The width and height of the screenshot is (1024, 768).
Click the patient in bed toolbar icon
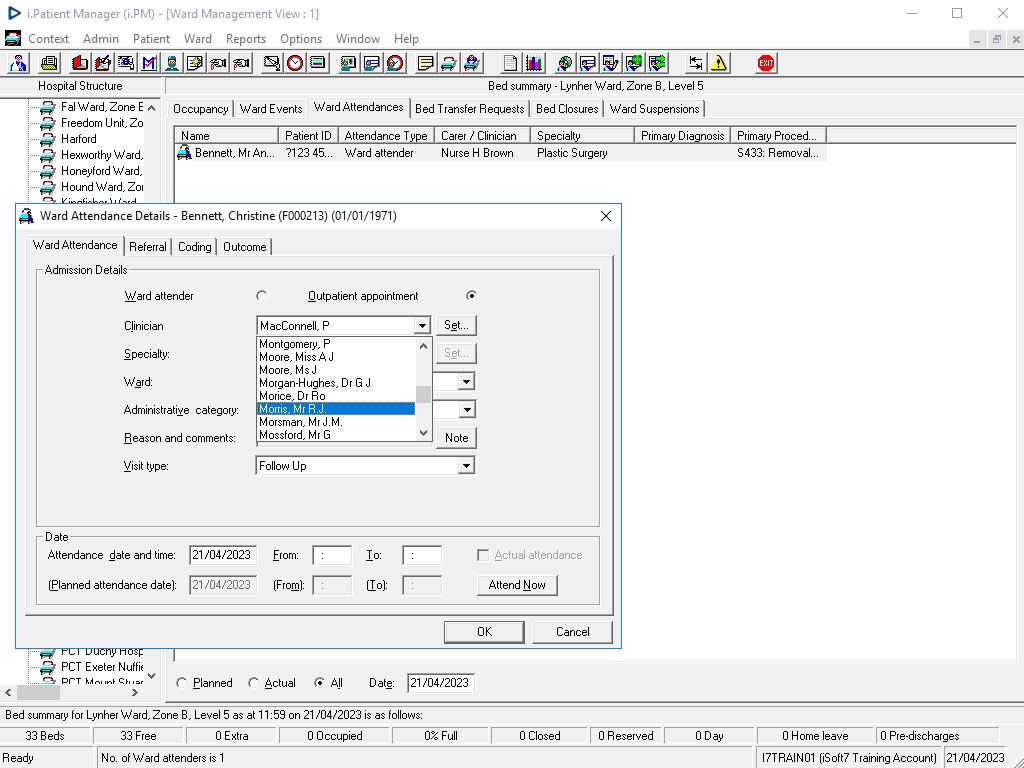(x=472, y=63)
